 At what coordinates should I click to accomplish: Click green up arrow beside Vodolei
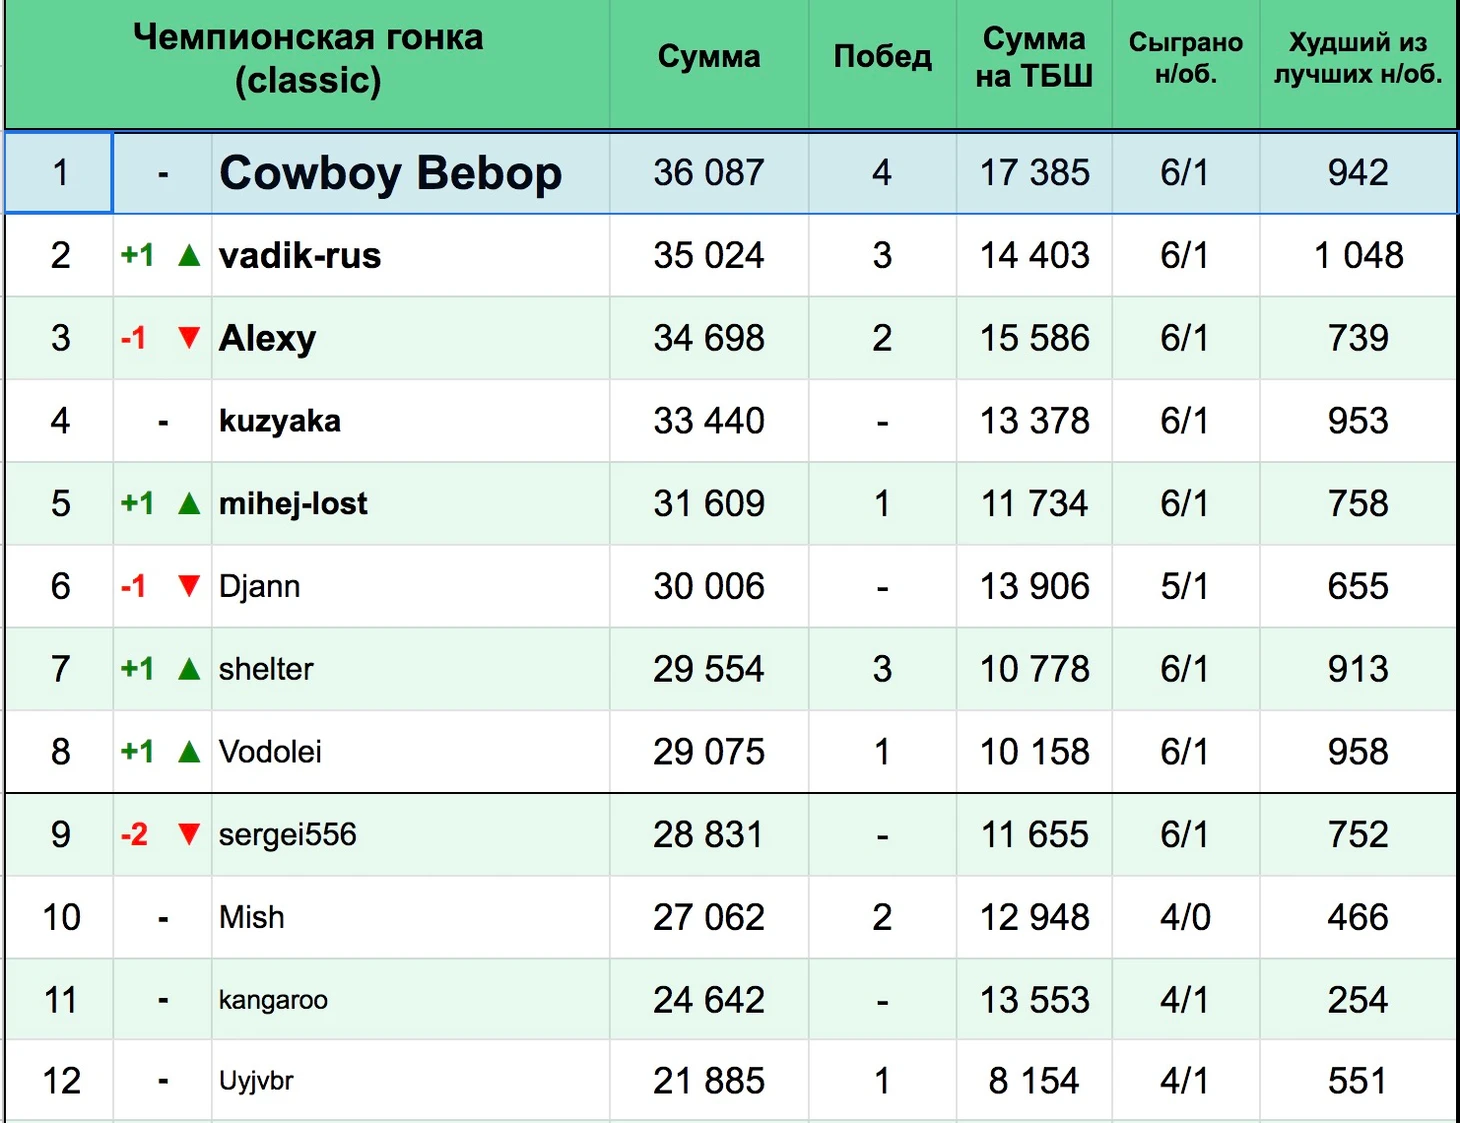point(189,752)
